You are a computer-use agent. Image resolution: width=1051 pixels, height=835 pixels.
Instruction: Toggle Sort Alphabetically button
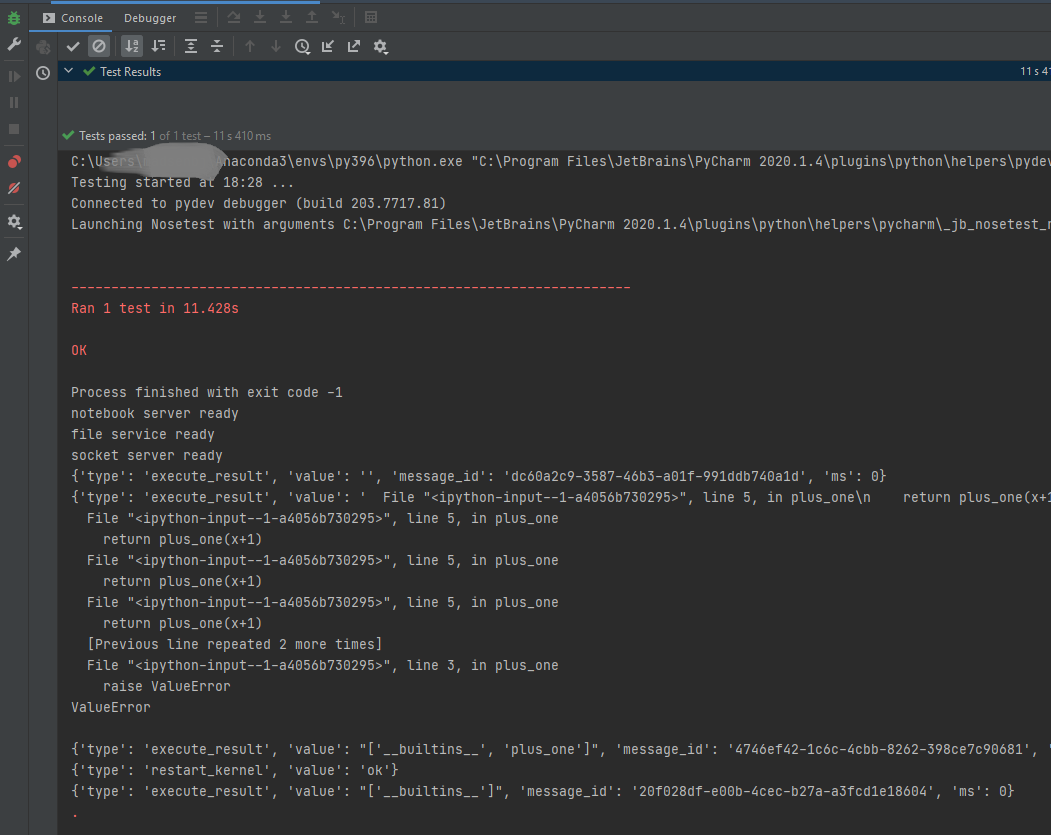click(132, 46)
